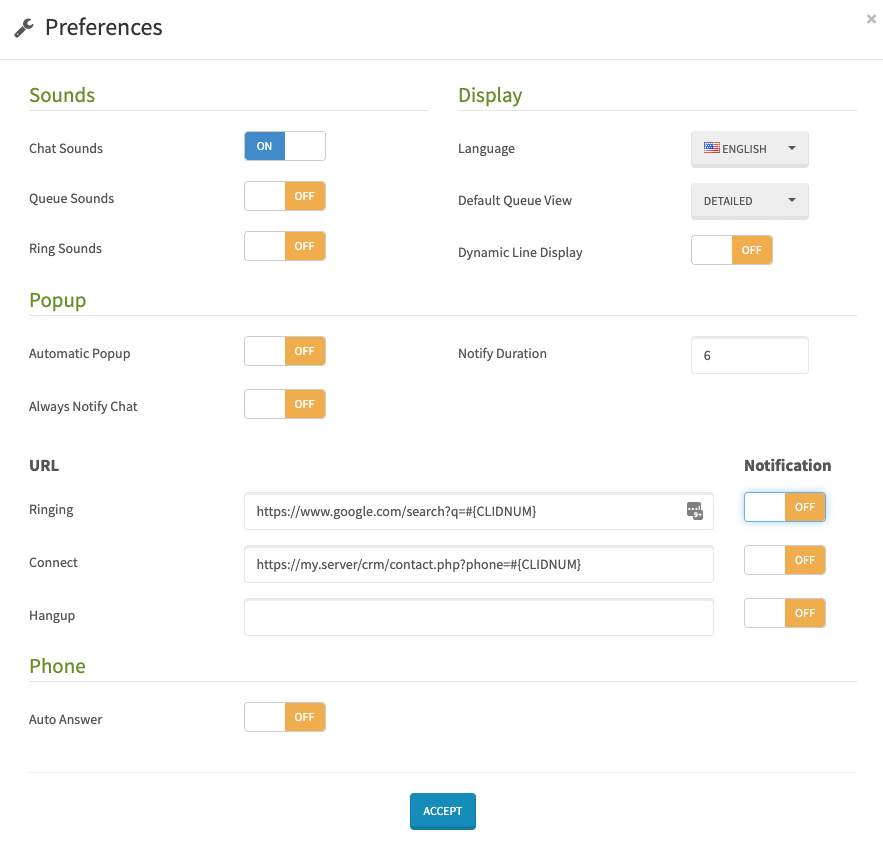
Task: Turn off the Chat Sounds toggle
Action: 285,146
